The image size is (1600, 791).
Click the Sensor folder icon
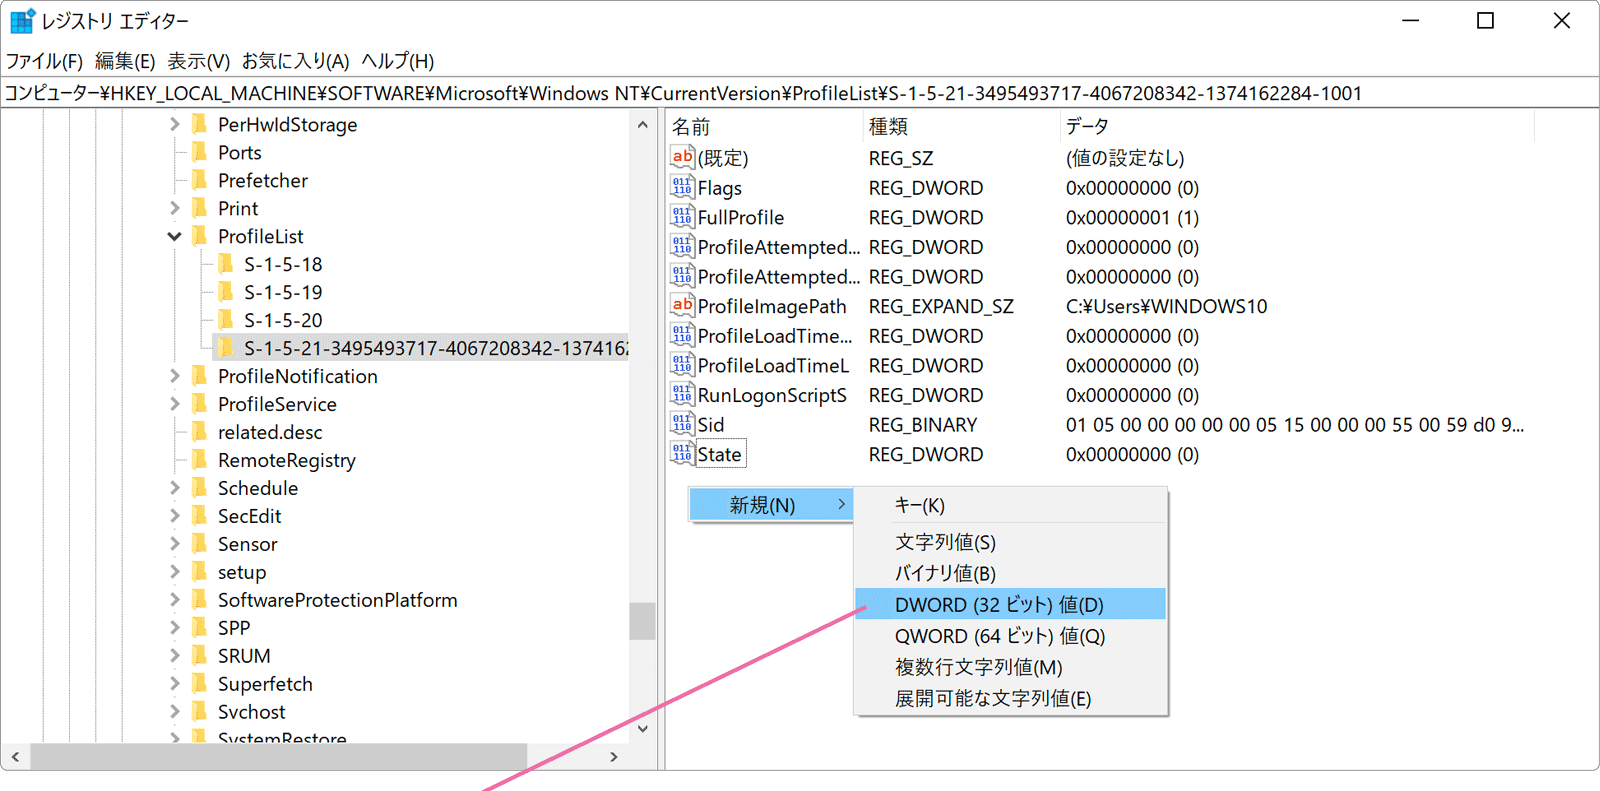[199, 544]
